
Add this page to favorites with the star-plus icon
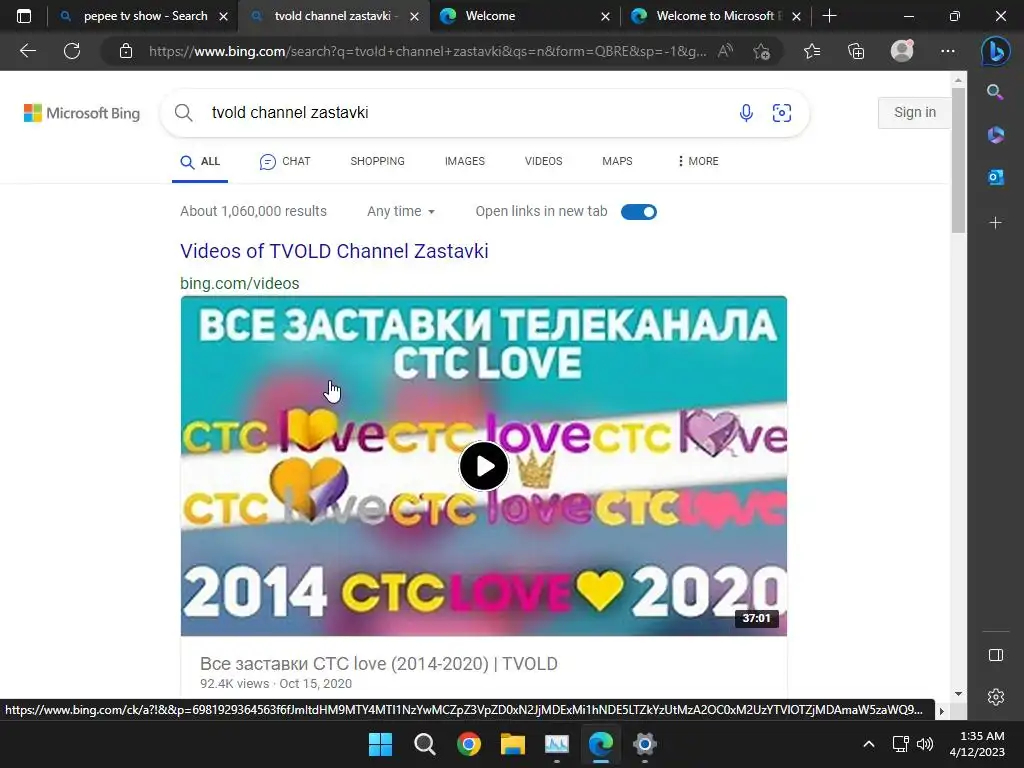(761, 51)
